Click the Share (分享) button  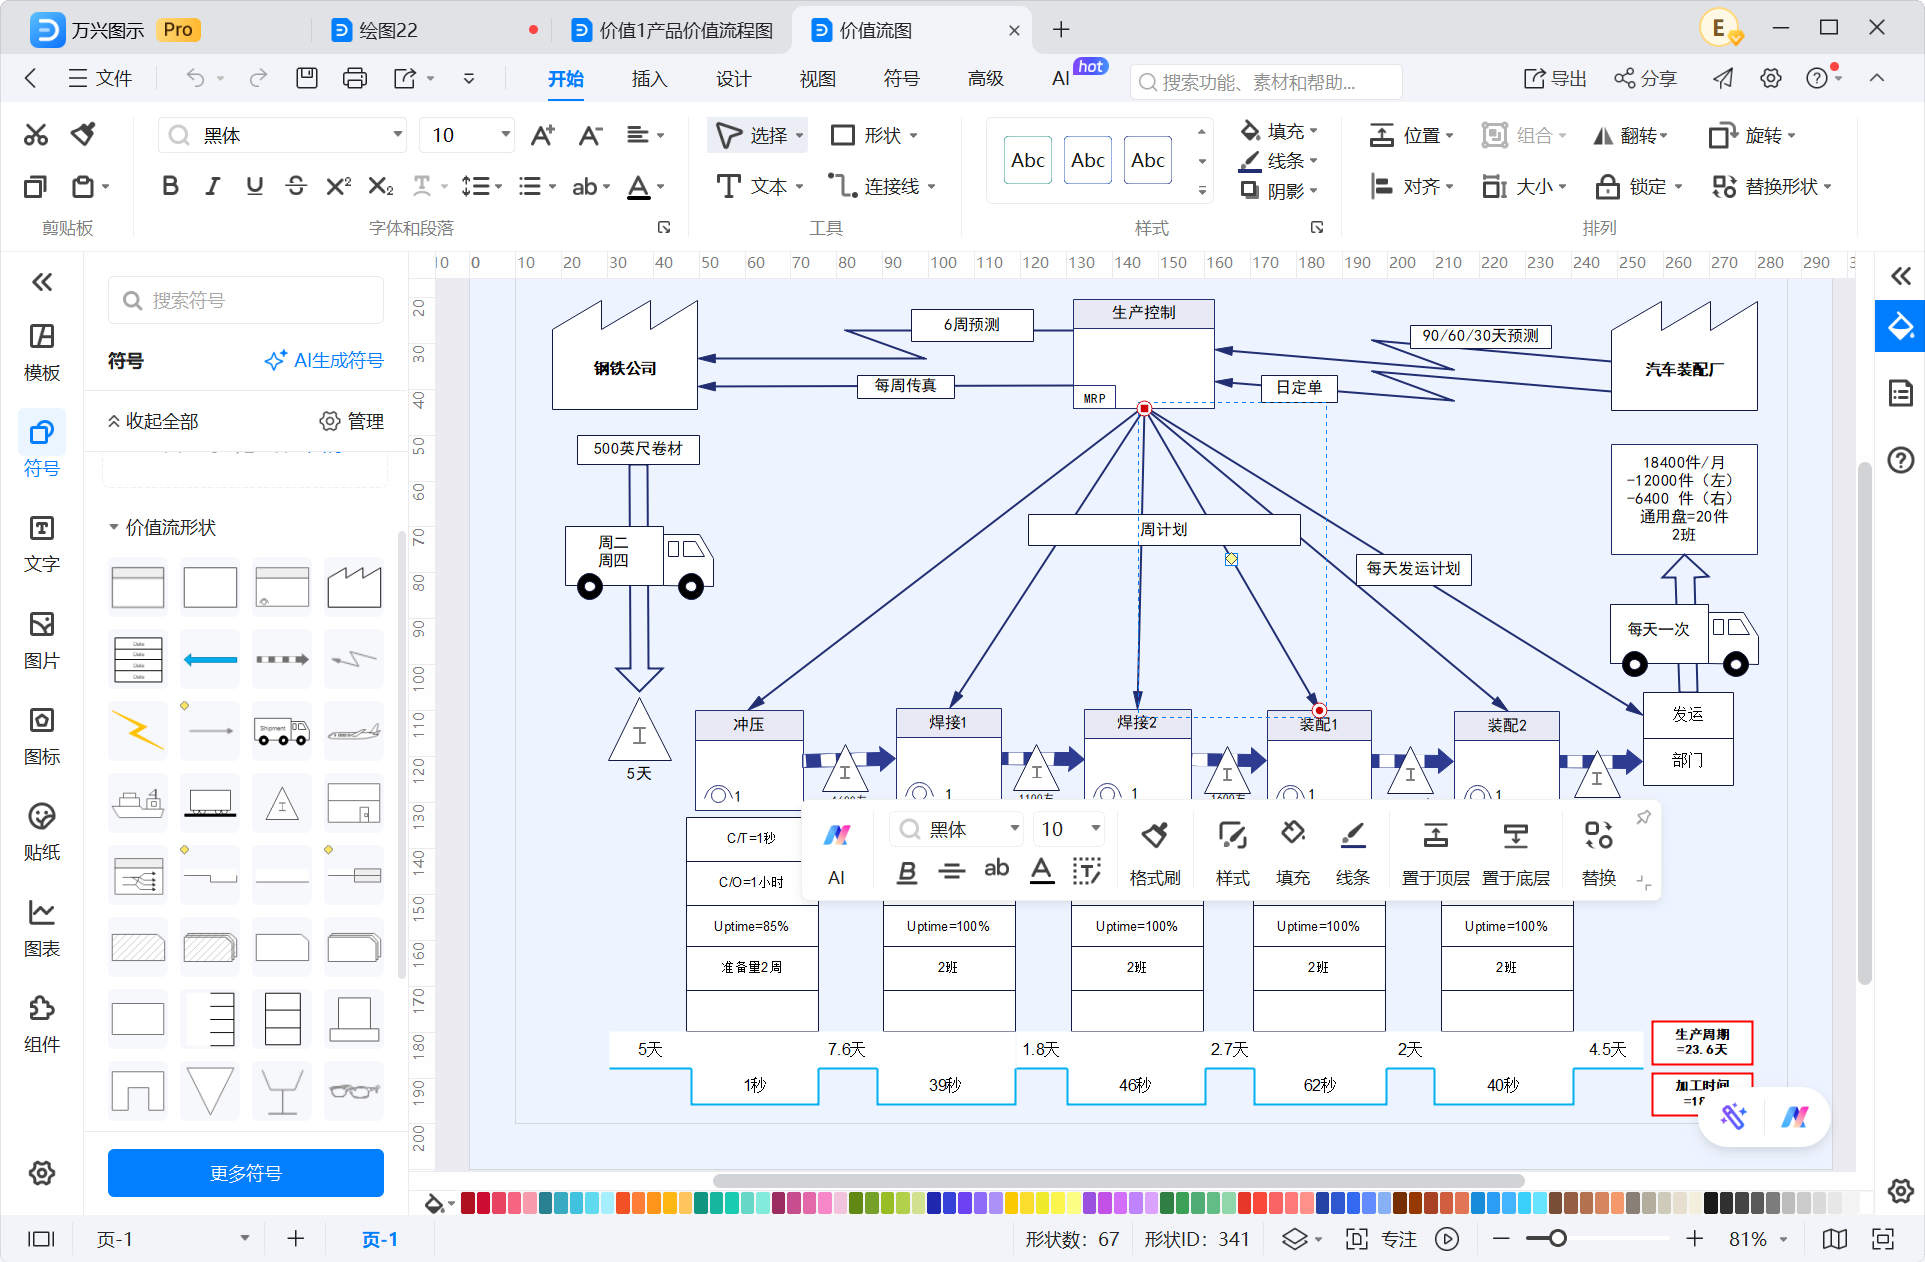[1645, 78]
